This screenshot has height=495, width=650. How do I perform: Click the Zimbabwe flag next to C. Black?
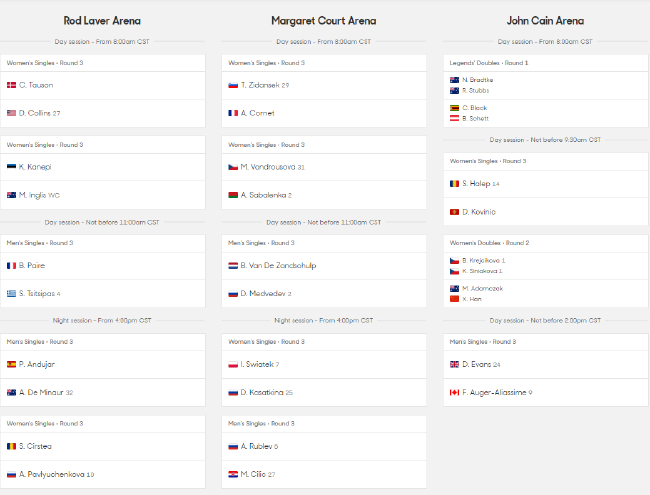(x=454, y=107)
